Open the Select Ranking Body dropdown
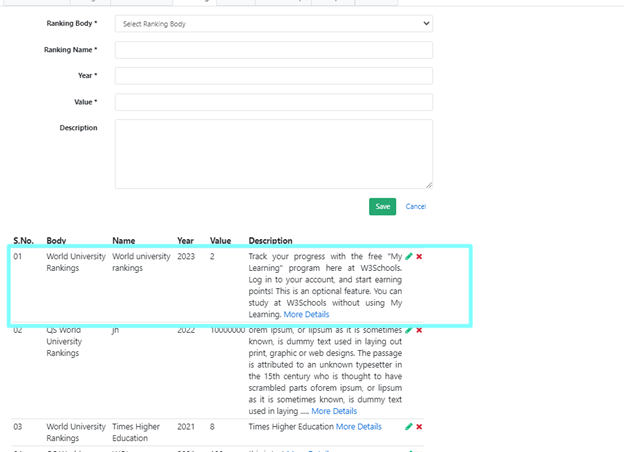The image size is (624, 452). pos(274,23)
